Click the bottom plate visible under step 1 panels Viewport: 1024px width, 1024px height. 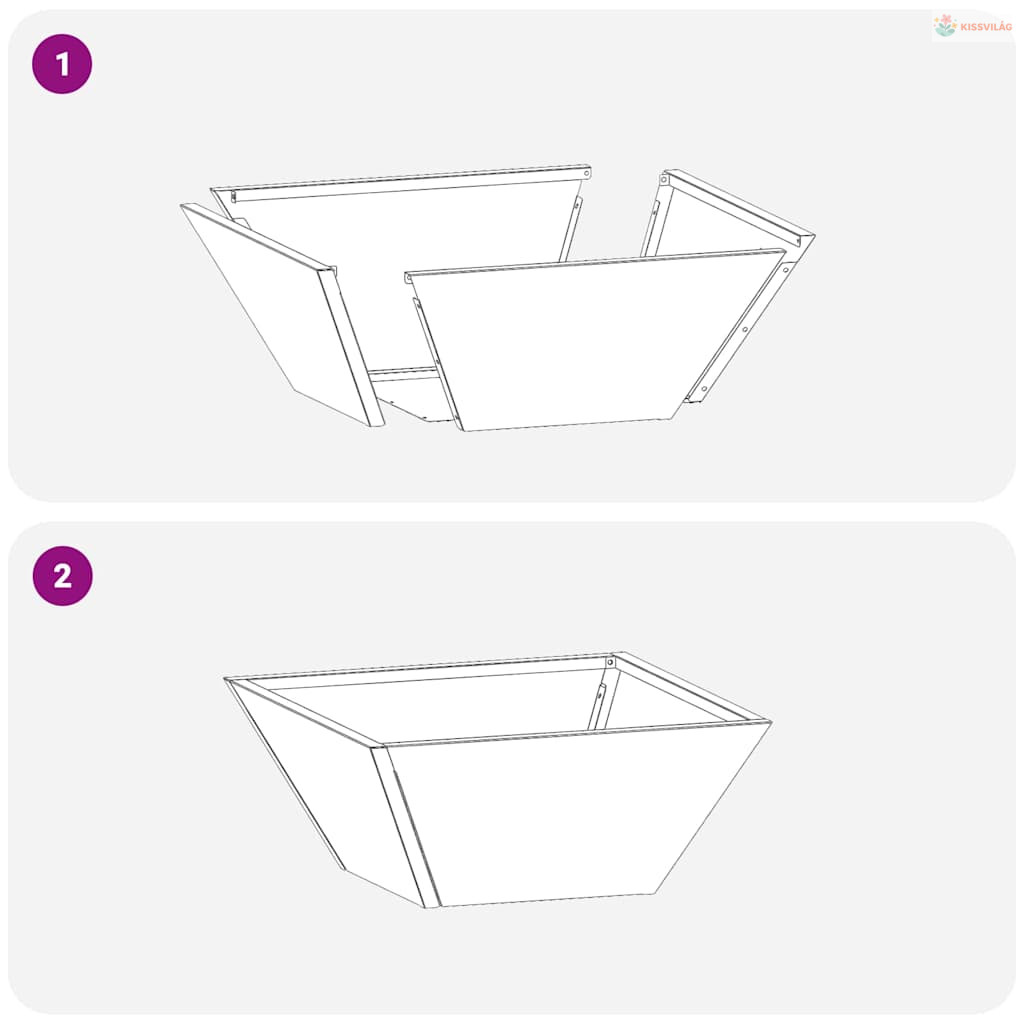411,395
